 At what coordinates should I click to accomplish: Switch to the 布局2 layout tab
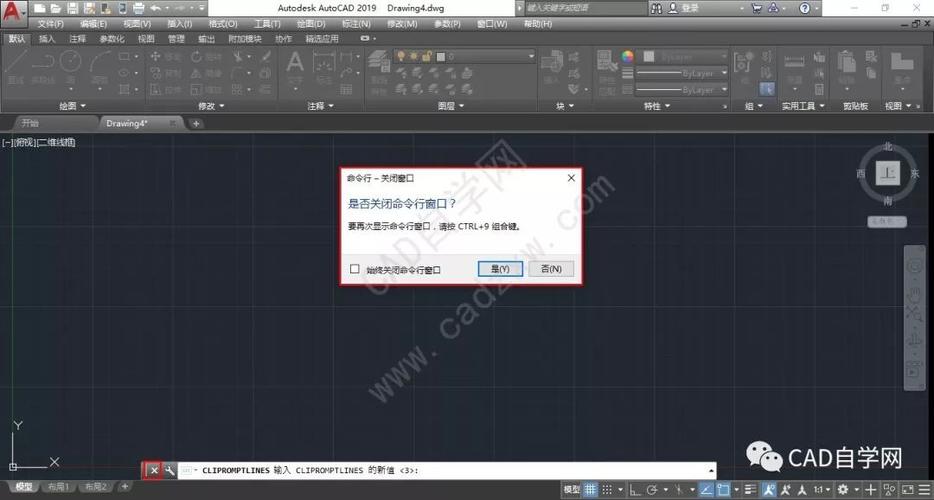point(95,487)
